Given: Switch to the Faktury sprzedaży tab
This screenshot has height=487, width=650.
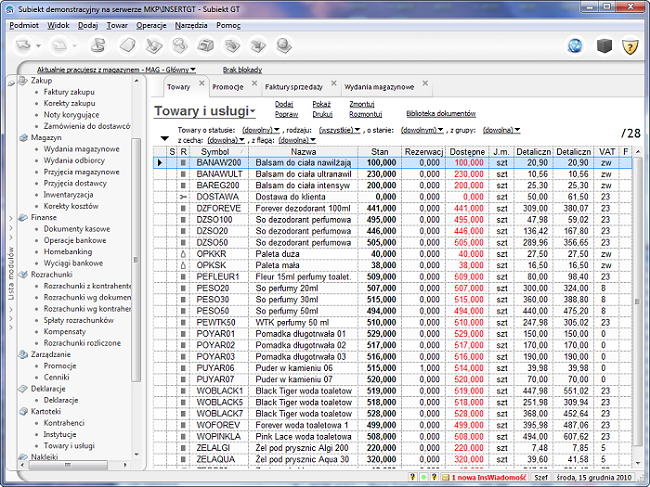Looking at the screenshot, I should point(293,88).
